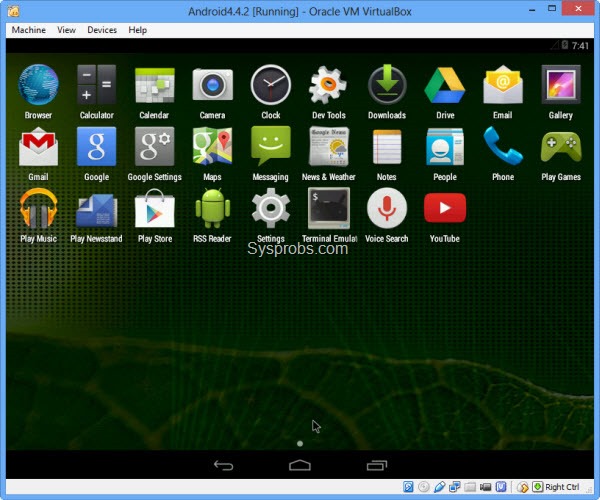Open the Clock app
The width and height of the screenshot is (600, 500).
(x=271, y=85)
